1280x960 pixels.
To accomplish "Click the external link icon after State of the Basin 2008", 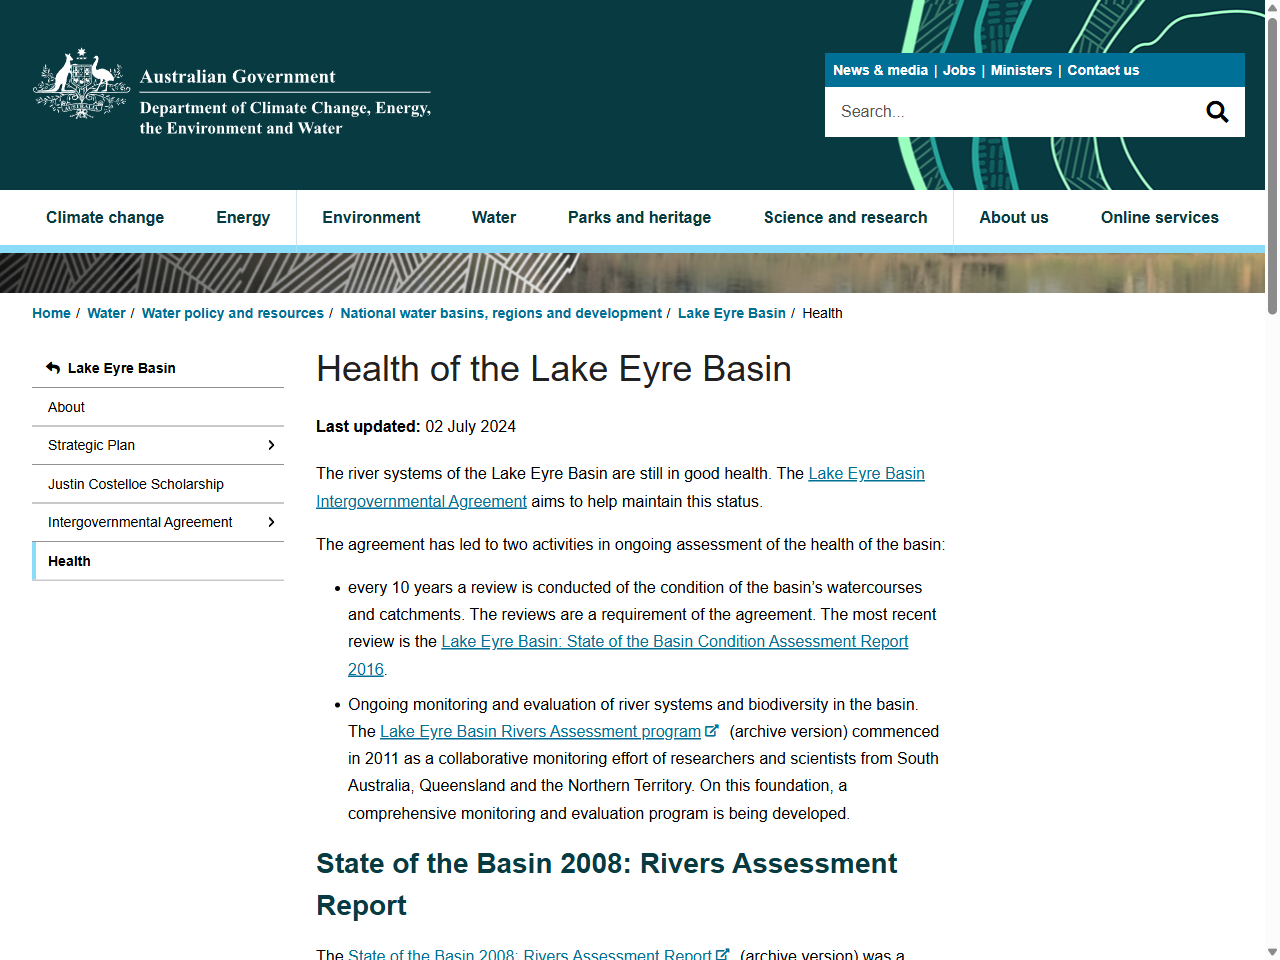I will click(722, 953).
